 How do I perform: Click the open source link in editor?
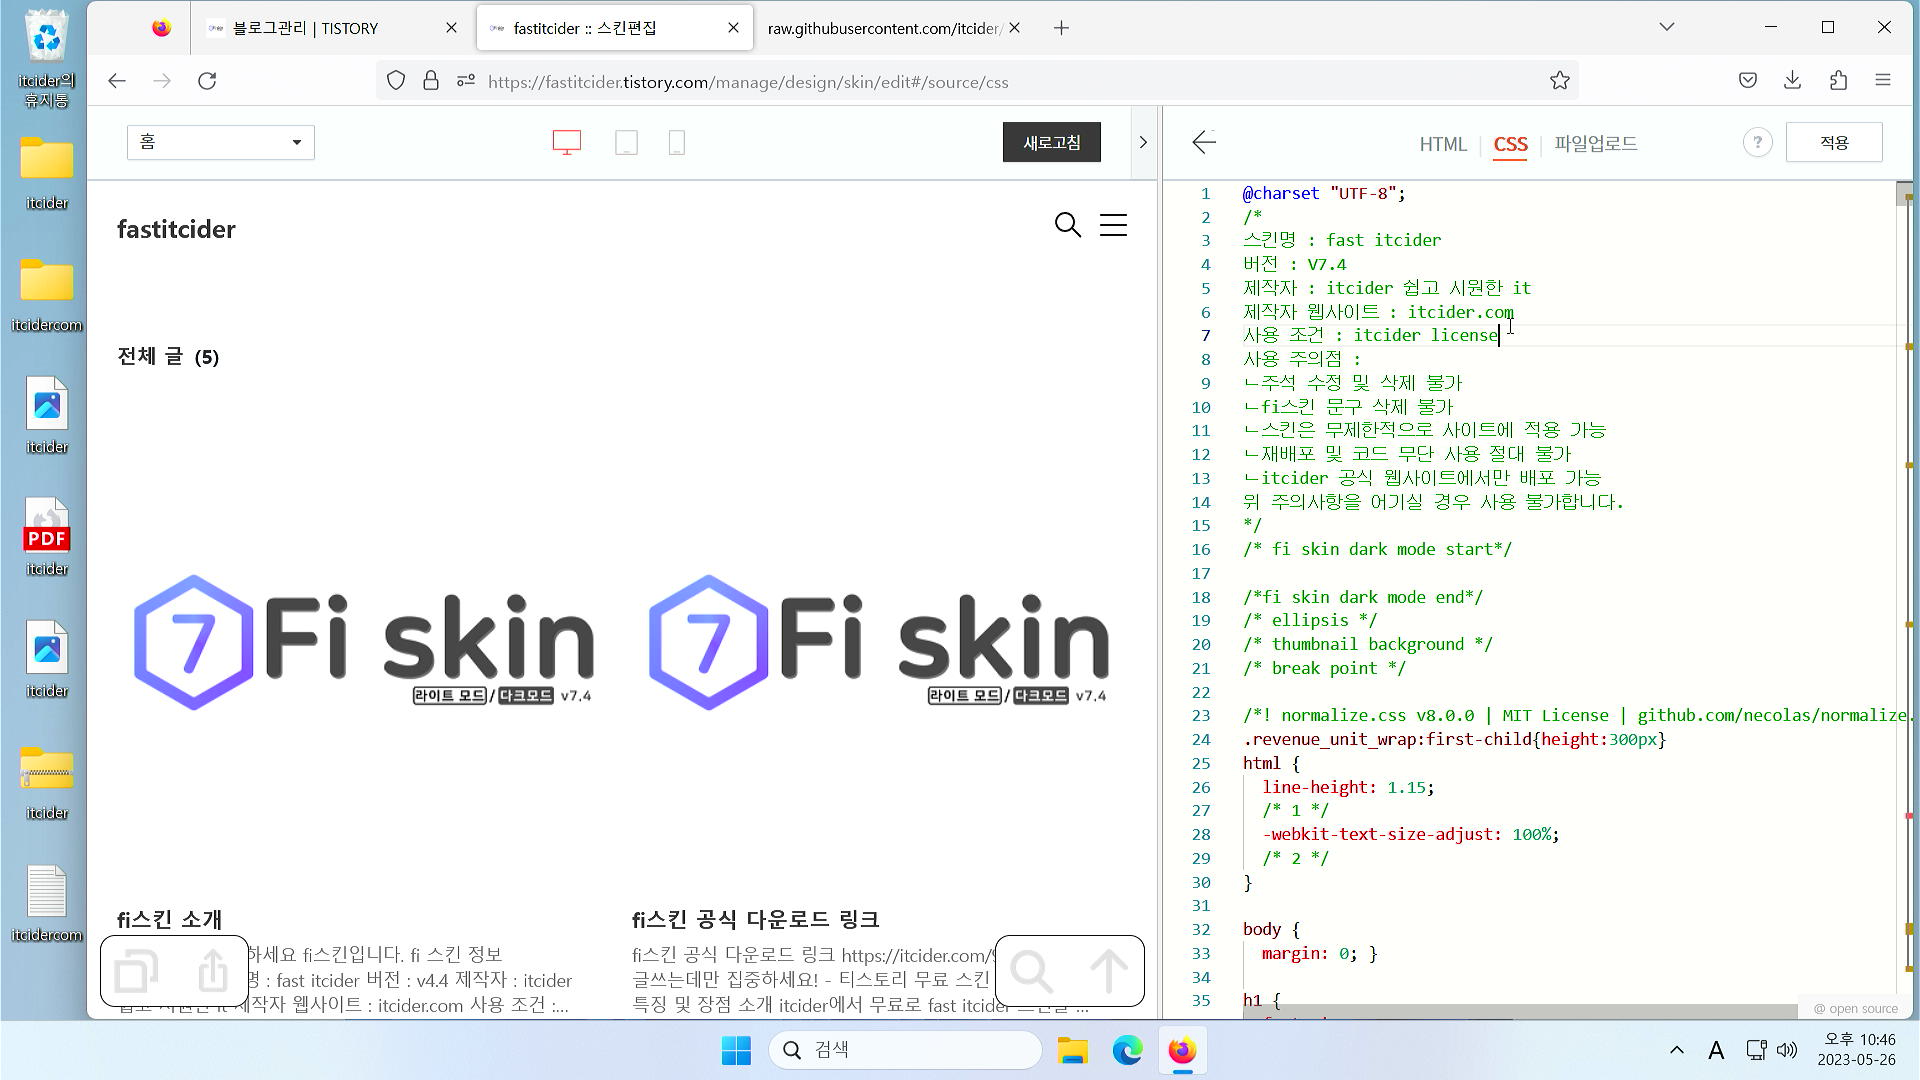[x=1856, y=1009]
